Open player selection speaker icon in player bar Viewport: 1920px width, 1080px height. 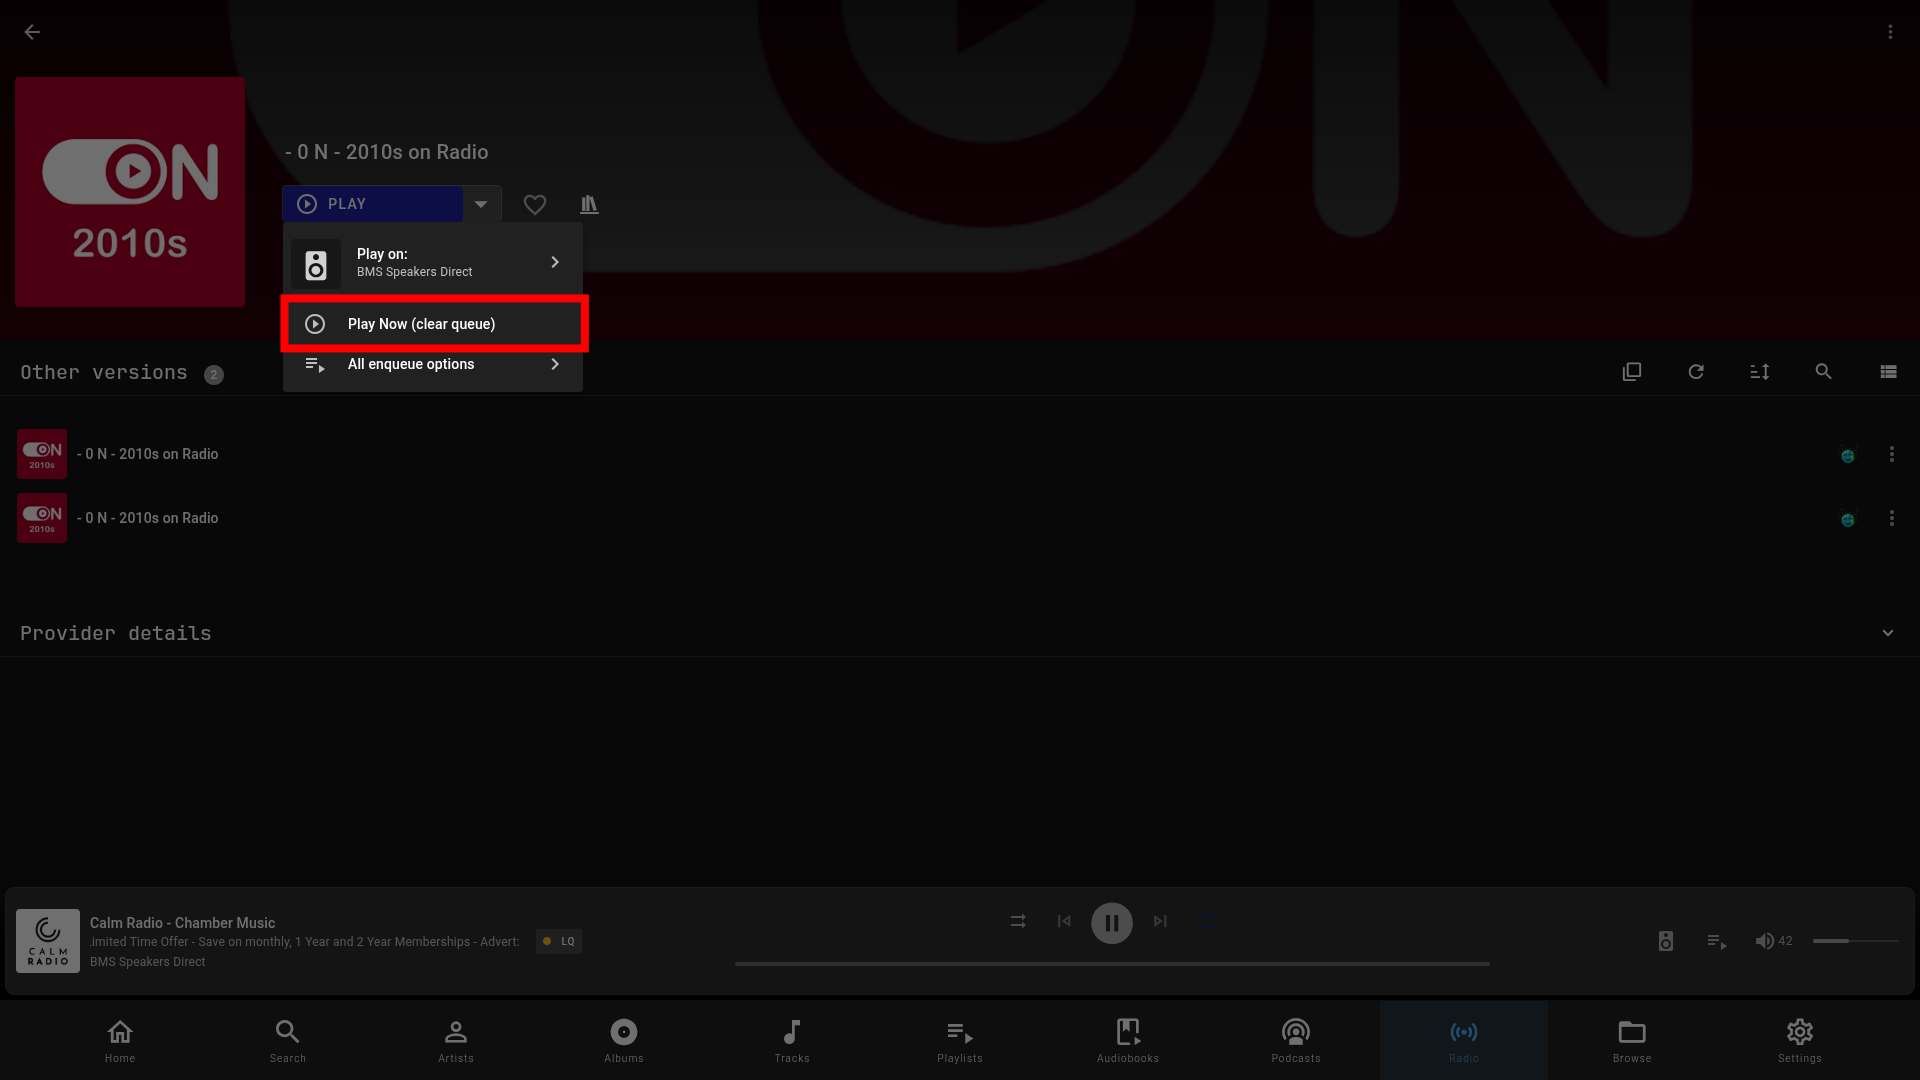[1666, 941]
